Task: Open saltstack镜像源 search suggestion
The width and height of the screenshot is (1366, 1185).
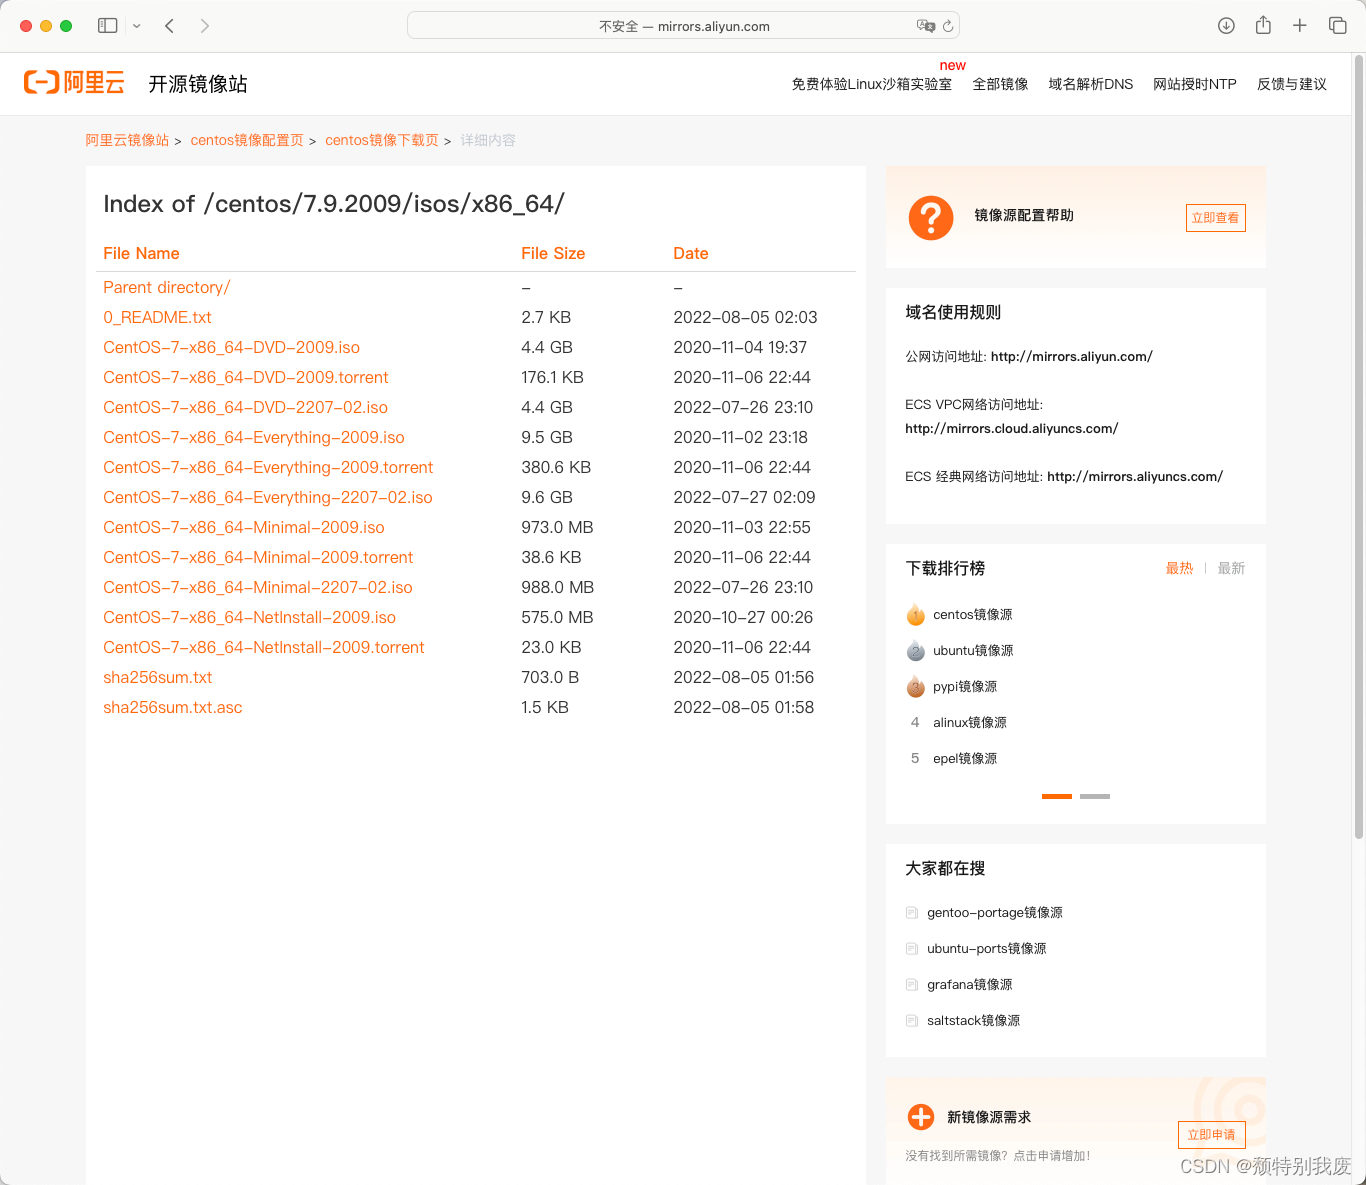Action: pyautogui.click(x=974, y=1020)
